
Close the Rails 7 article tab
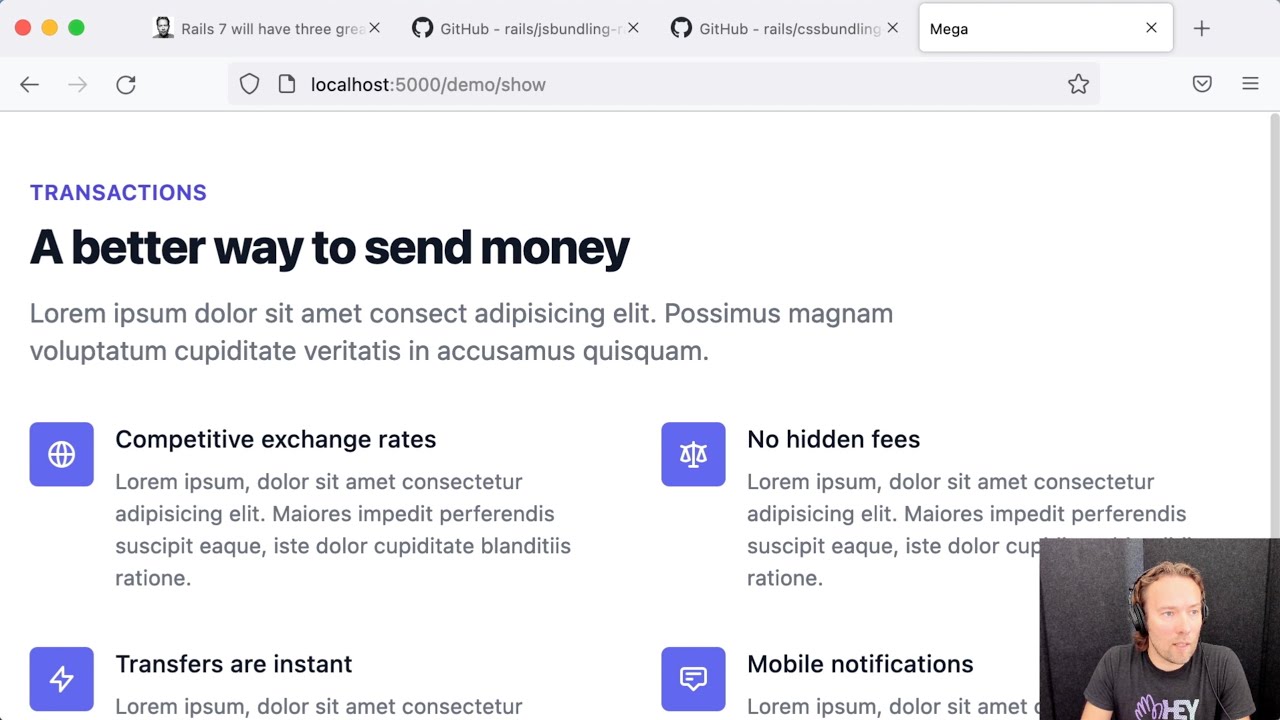tap(374, 29)
